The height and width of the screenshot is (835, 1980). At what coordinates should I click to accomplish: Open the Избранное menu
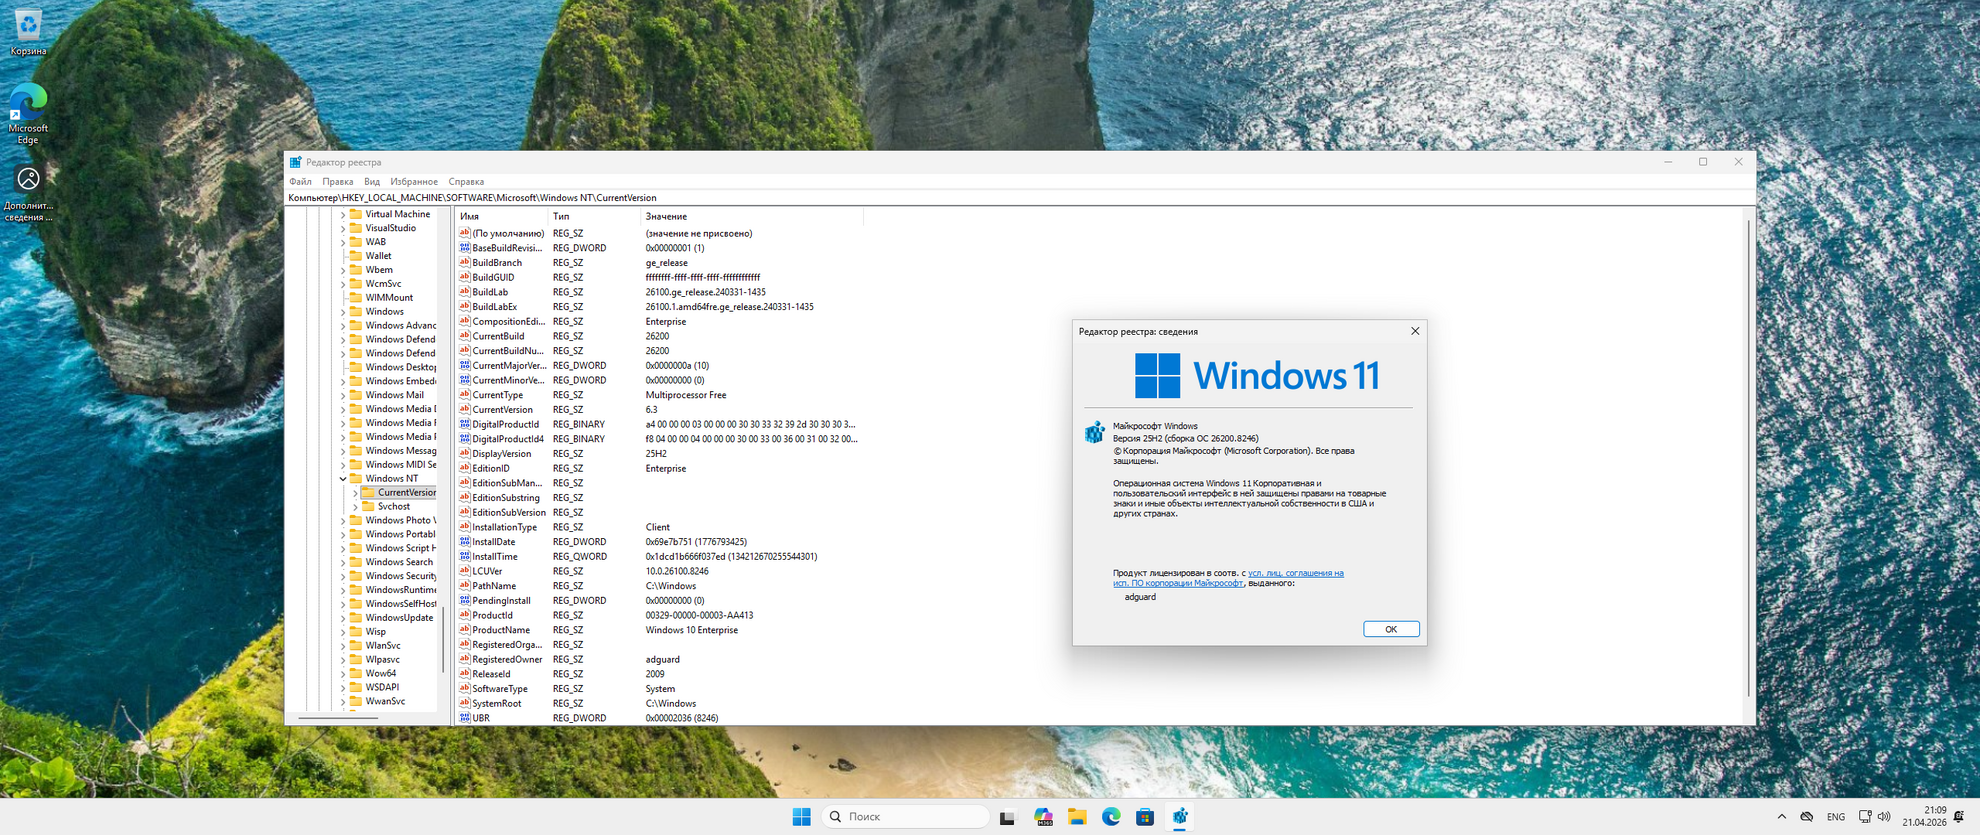(413, 182)
